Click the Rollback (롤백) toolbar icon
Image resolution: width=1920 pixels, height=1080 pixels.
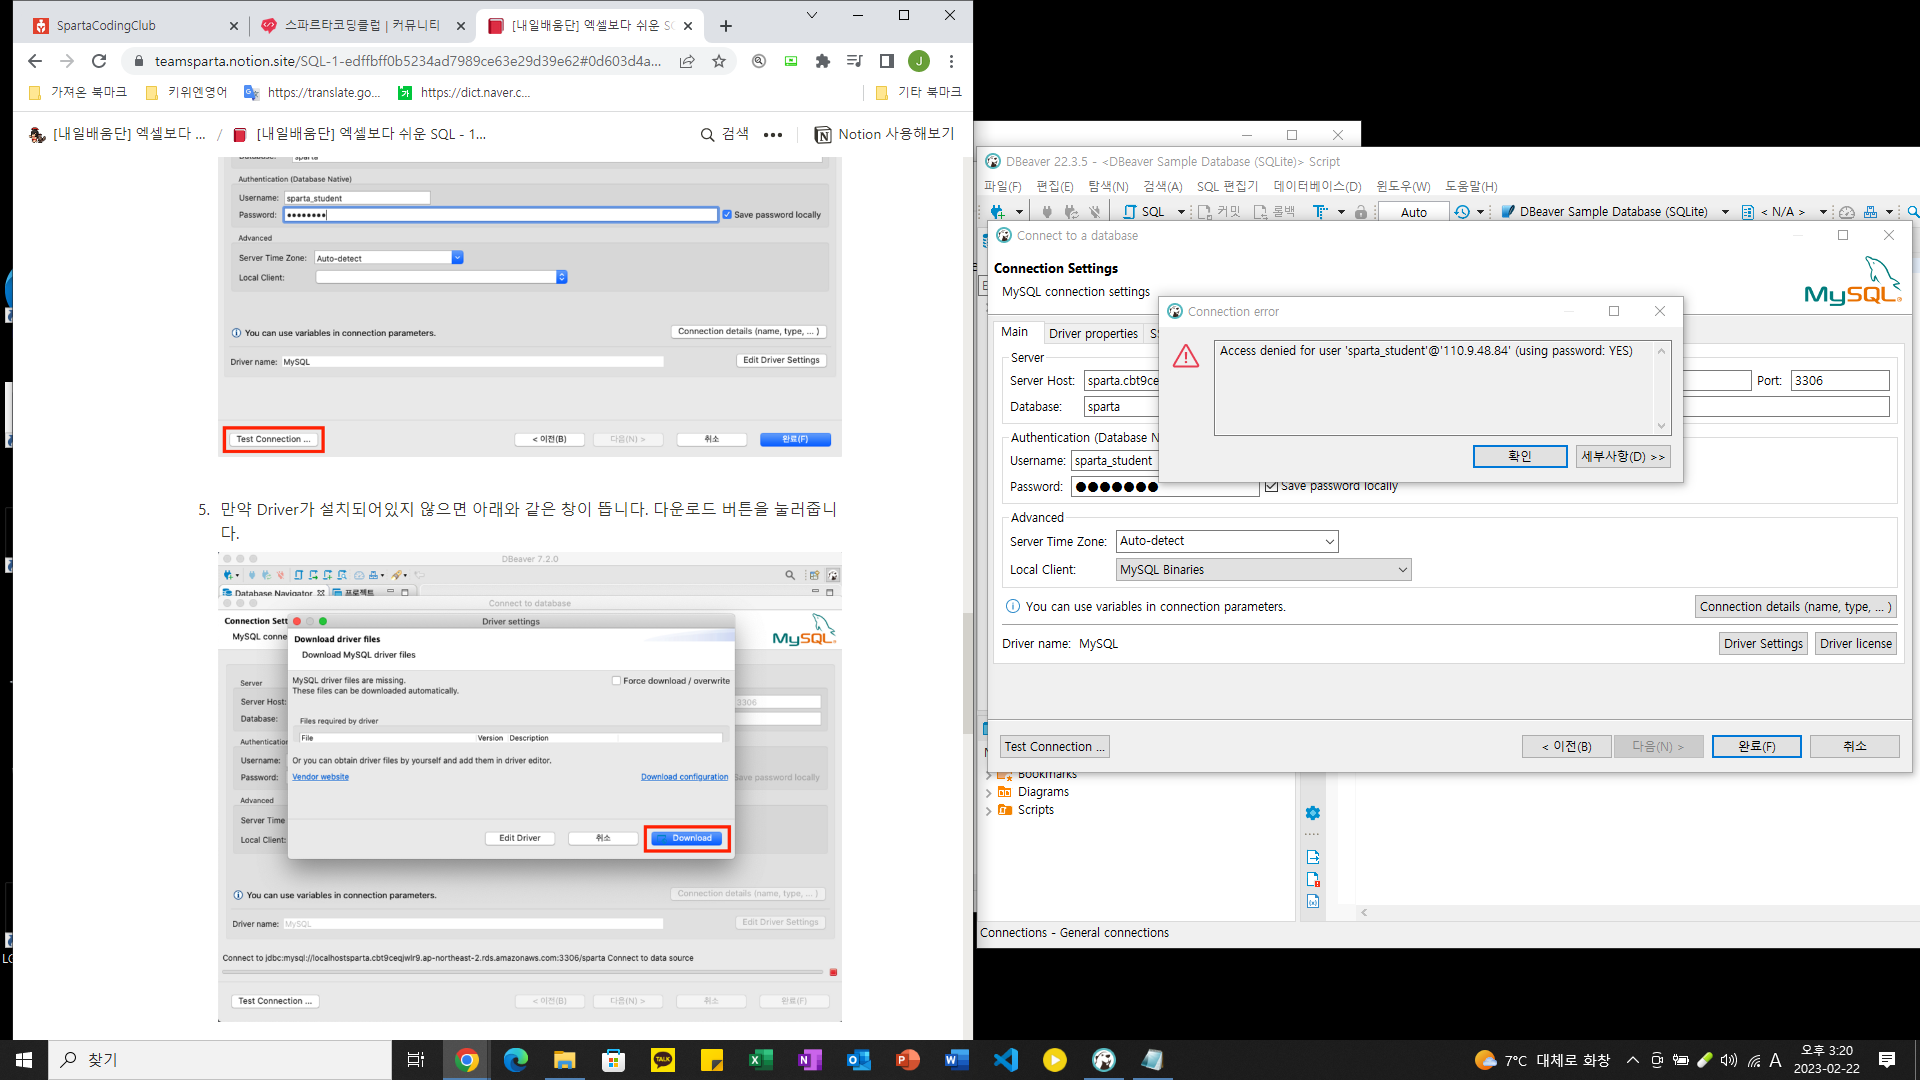pos(1275,212)
